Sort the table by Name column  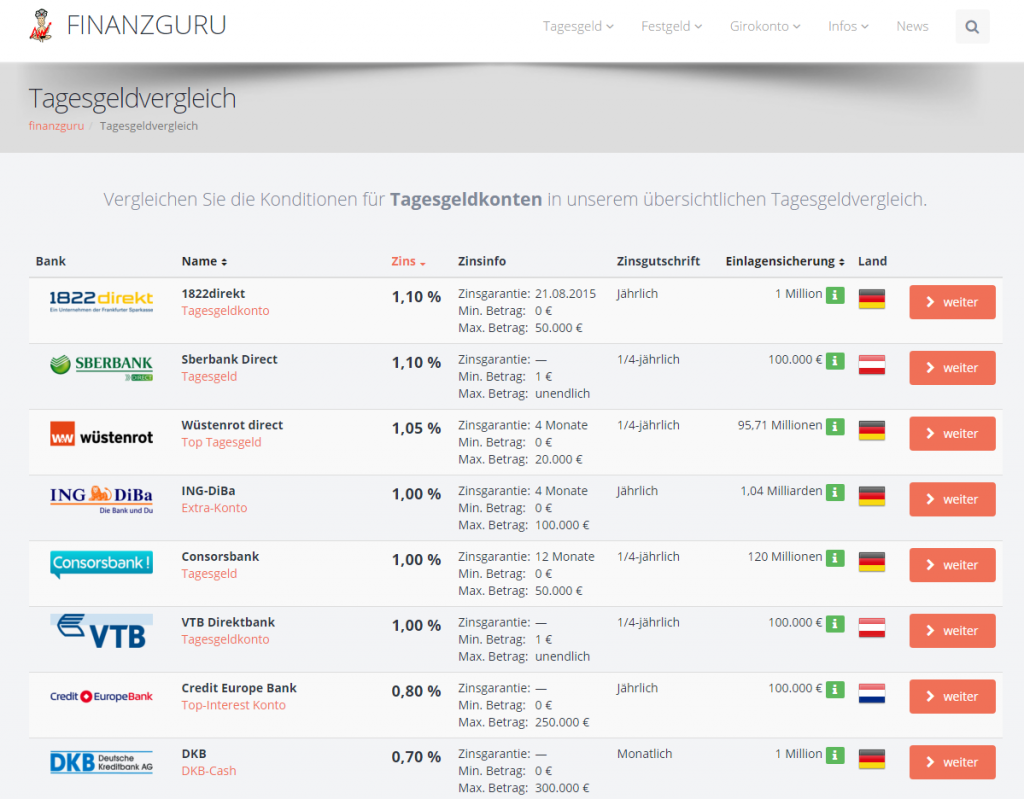click(204, 261)
